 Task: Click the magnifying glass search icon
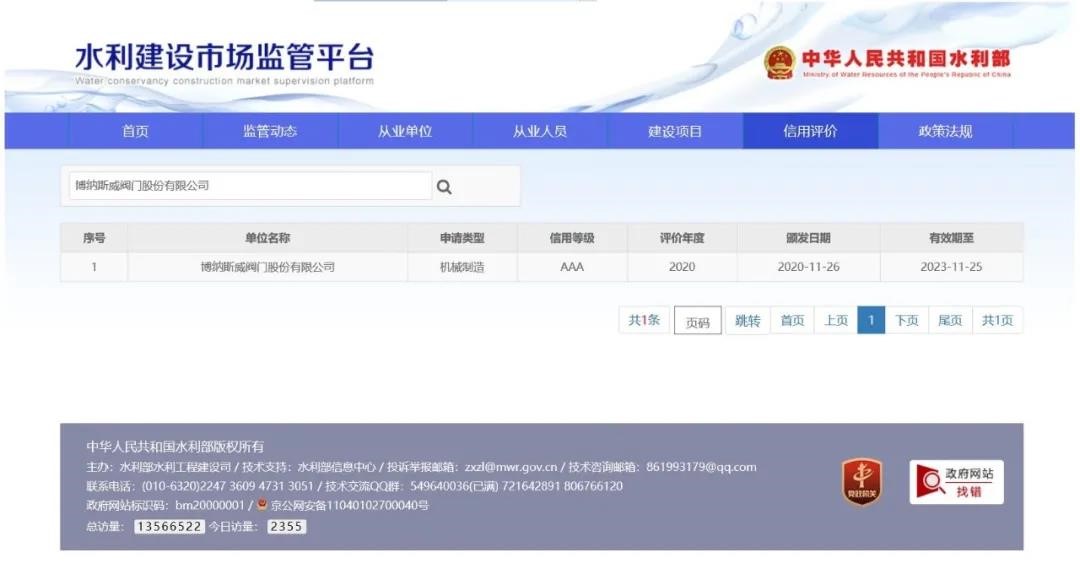pos(445,186)
